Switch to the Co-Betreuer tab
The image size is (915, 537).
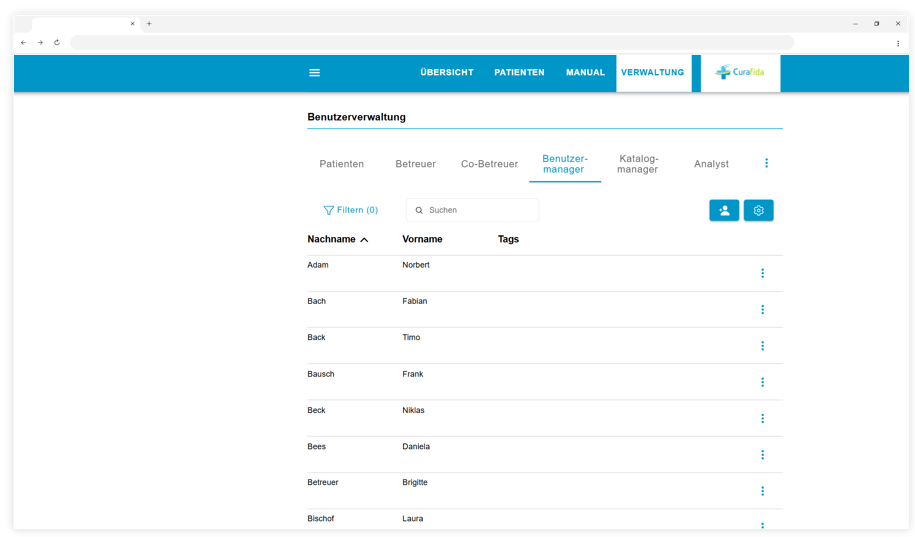(490, 164)
